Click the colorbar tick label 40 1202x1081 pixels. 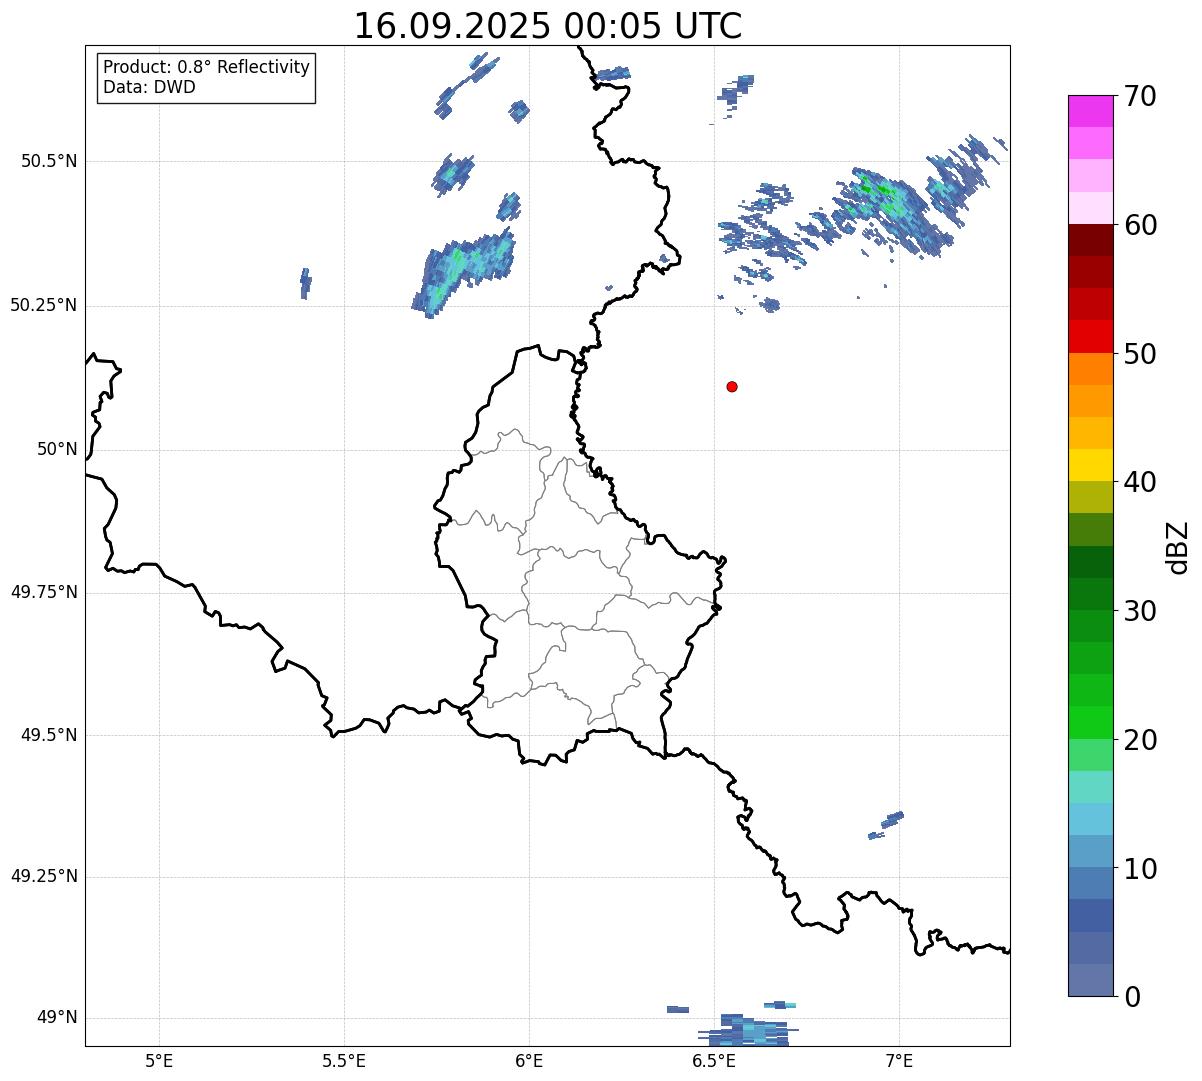pyautogui.click(x=1140, y=482)
